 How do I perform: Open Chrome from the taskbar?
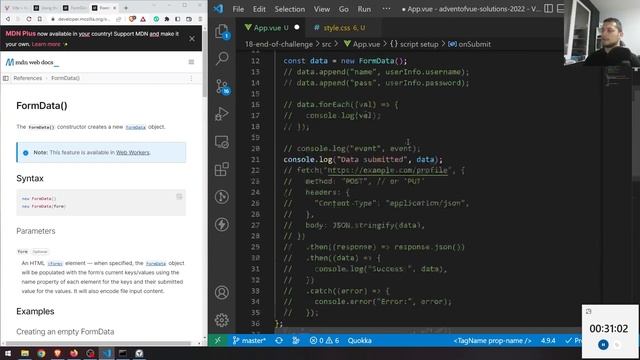pyautogui.click(x=41, y=353)
